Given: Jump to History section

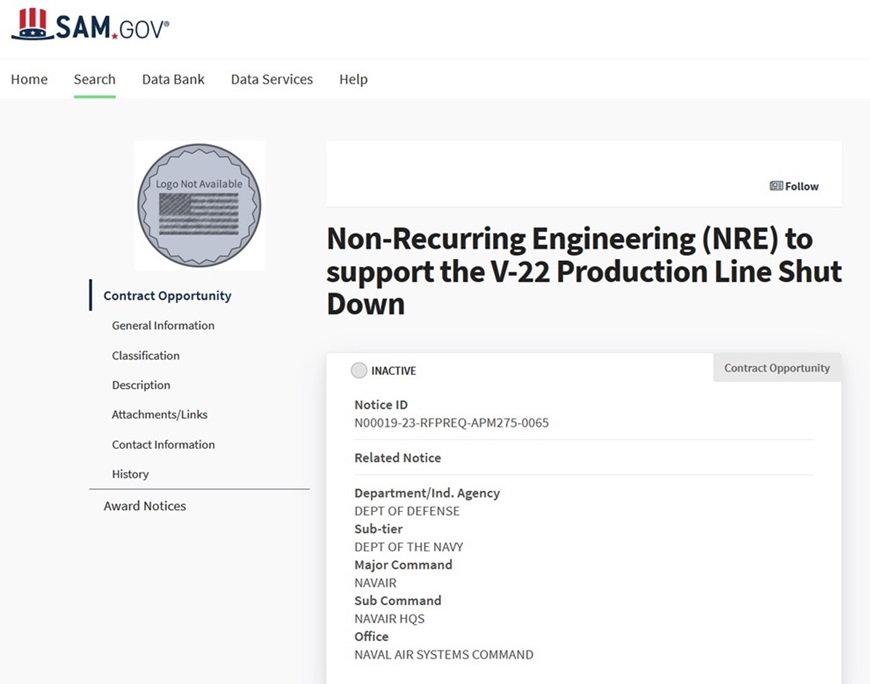Looking at the screenshot, I should click(130, 474).
